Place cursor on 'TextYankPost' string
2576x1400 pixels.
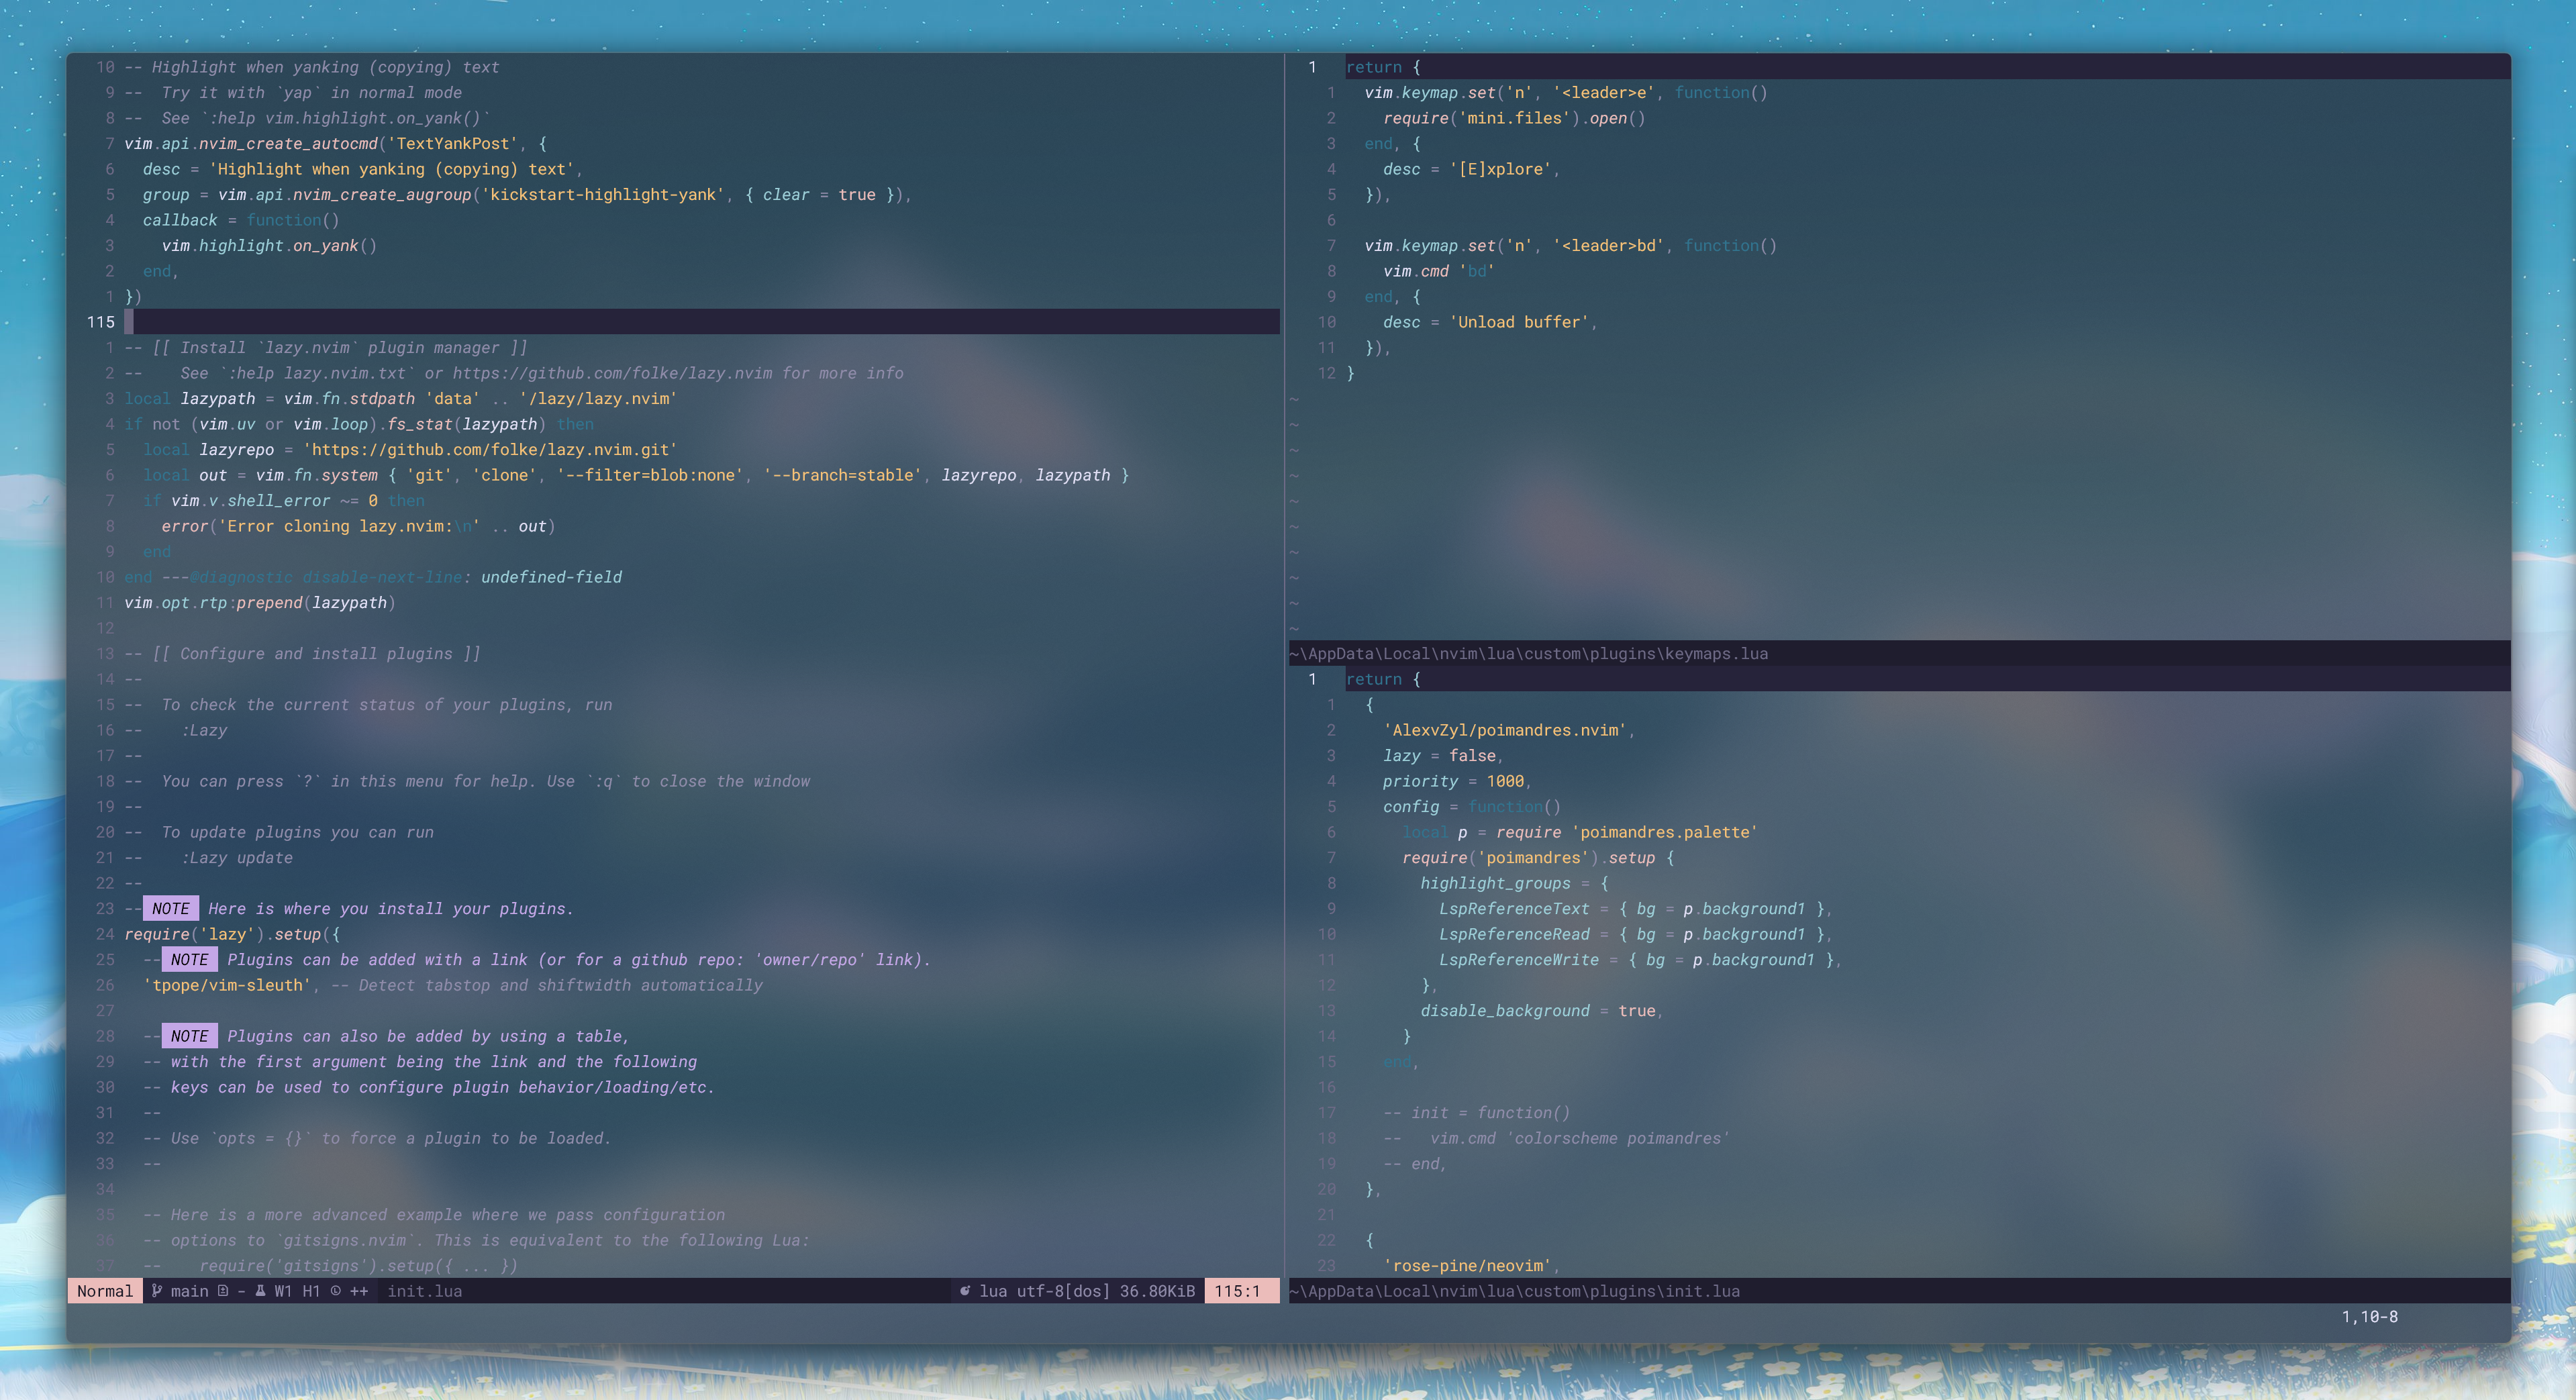point(452,144)
